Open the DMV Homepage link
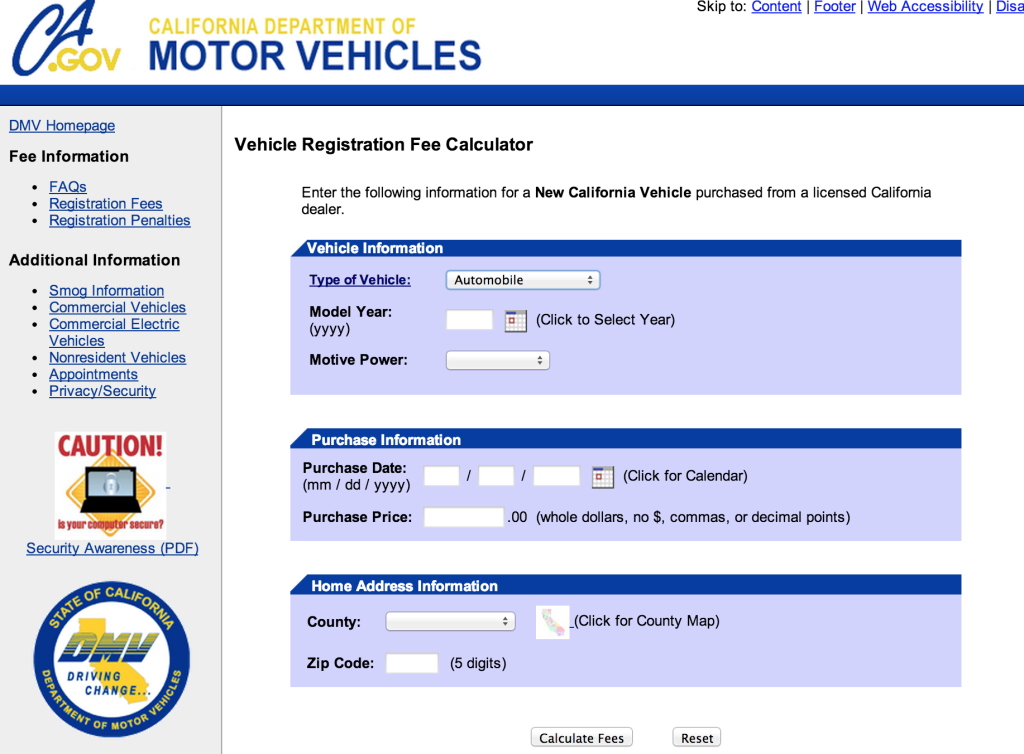The image size is (1024, 754). [x=62, y=125]
